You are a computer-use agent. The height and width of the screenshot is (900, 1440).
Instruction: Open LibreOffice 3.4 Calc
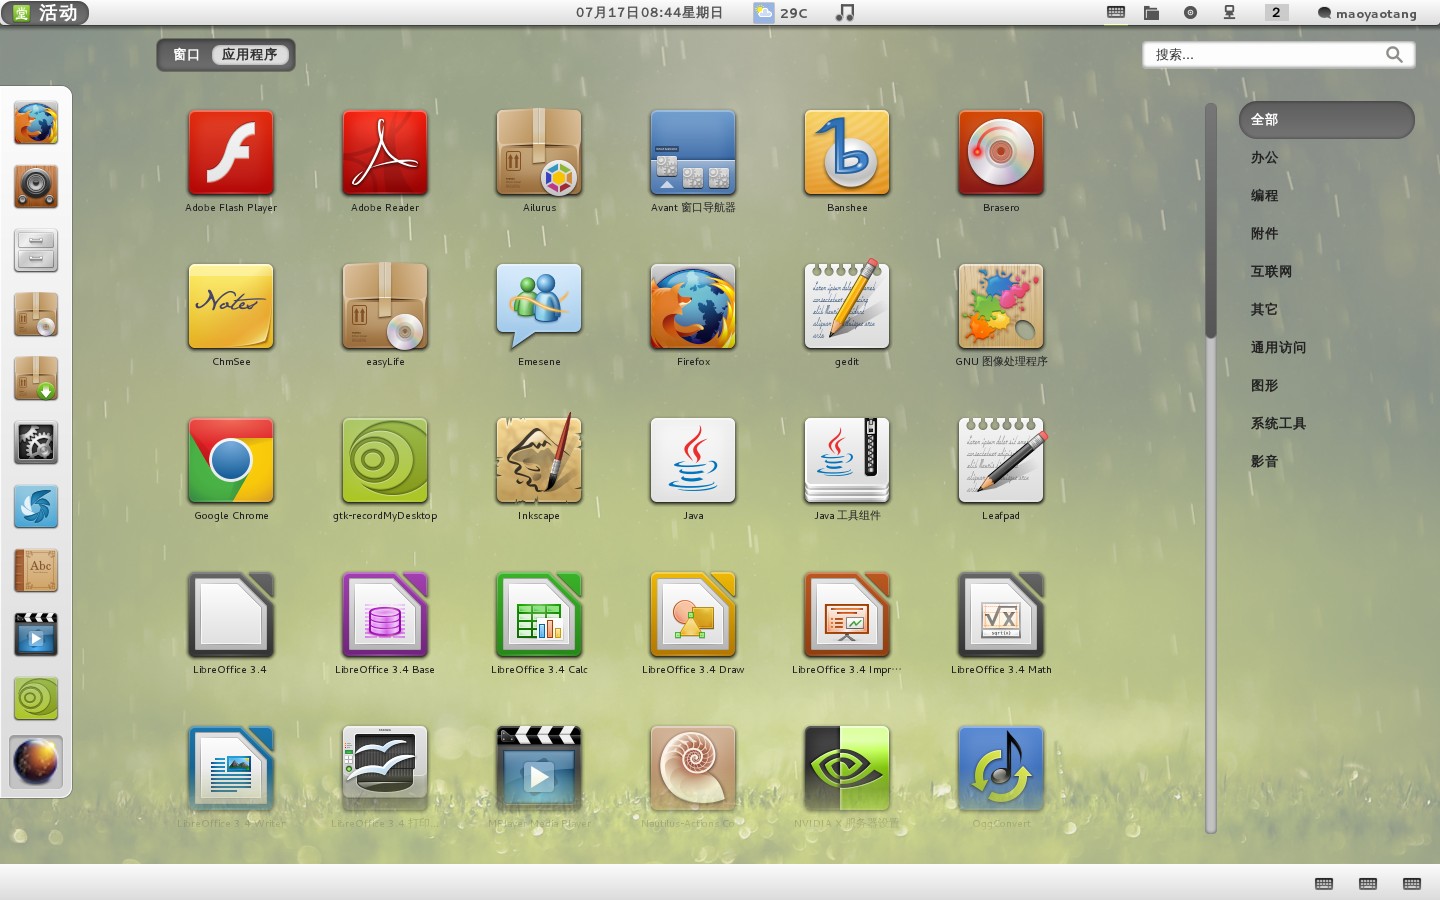pos(539,615)
